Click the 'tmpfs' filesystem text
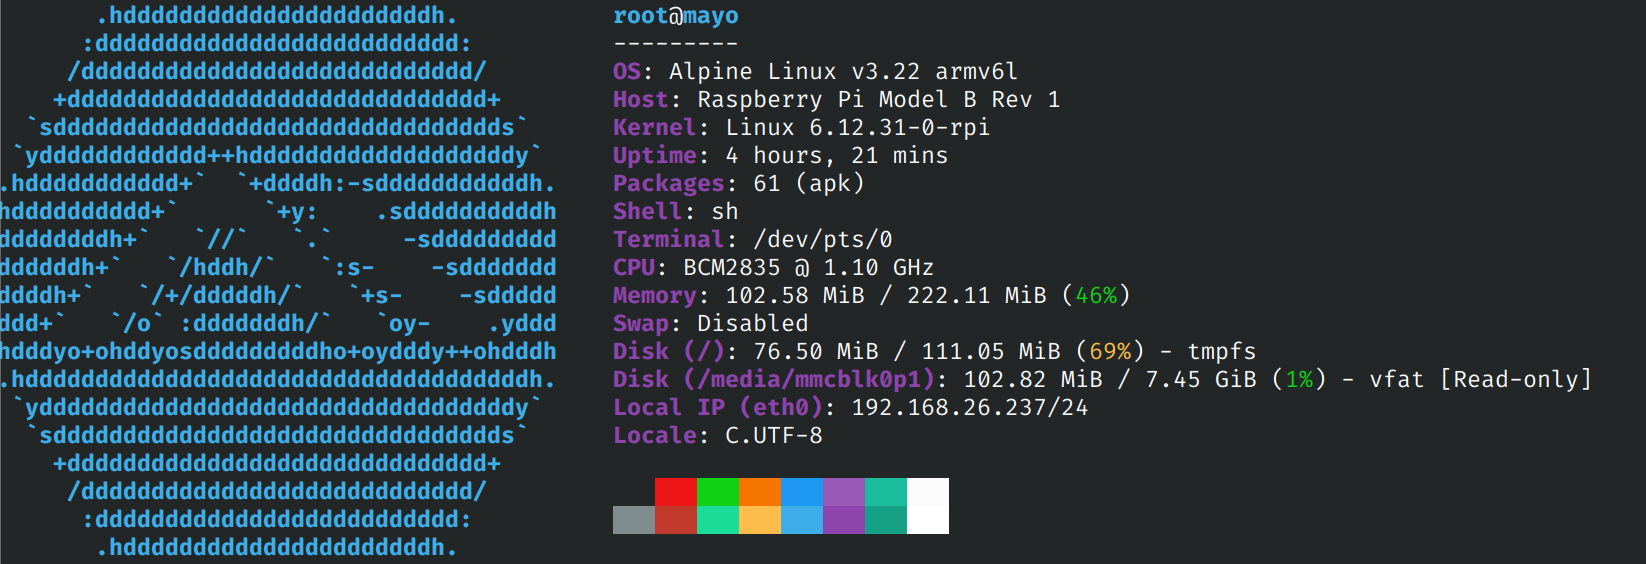Viewport: 1646px width, 564px height. [x=1222, y=352]
